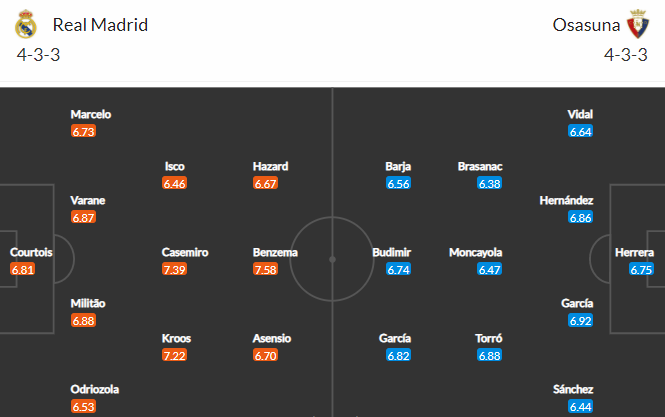Select player Sánchez in Osasuna defense
The width and height of the screenshot is (665, 417).
click(573, 389)
